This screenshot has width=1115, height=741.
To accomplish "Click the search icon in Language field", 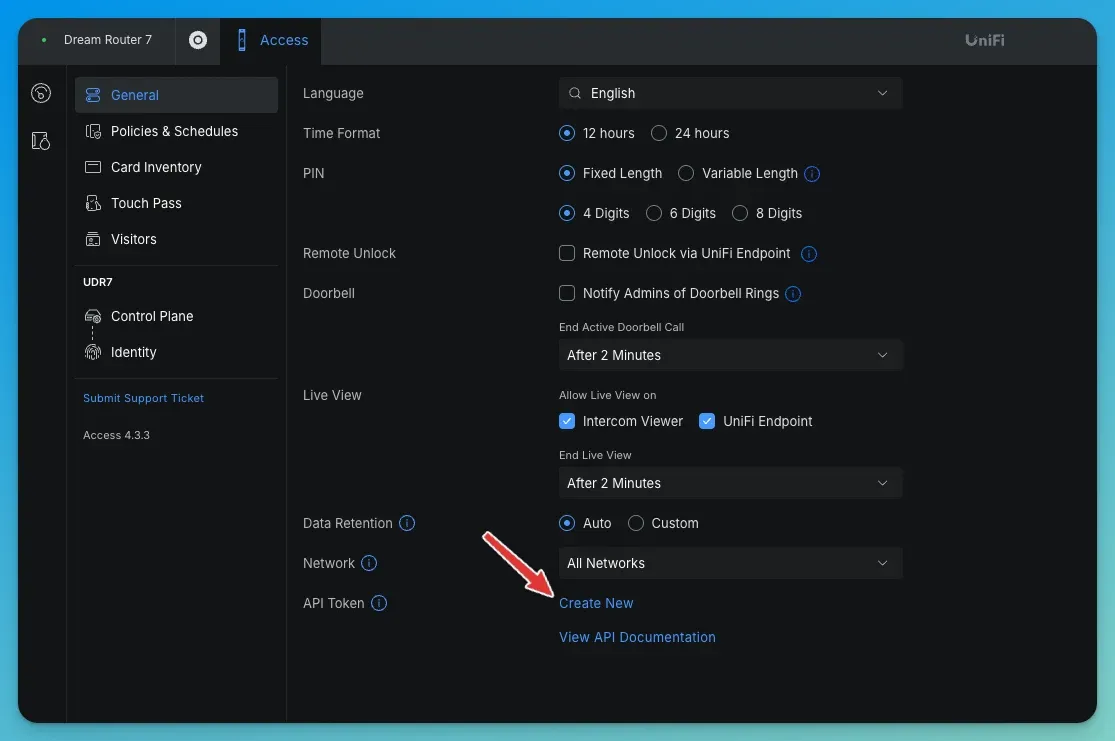I will [575, 93].
